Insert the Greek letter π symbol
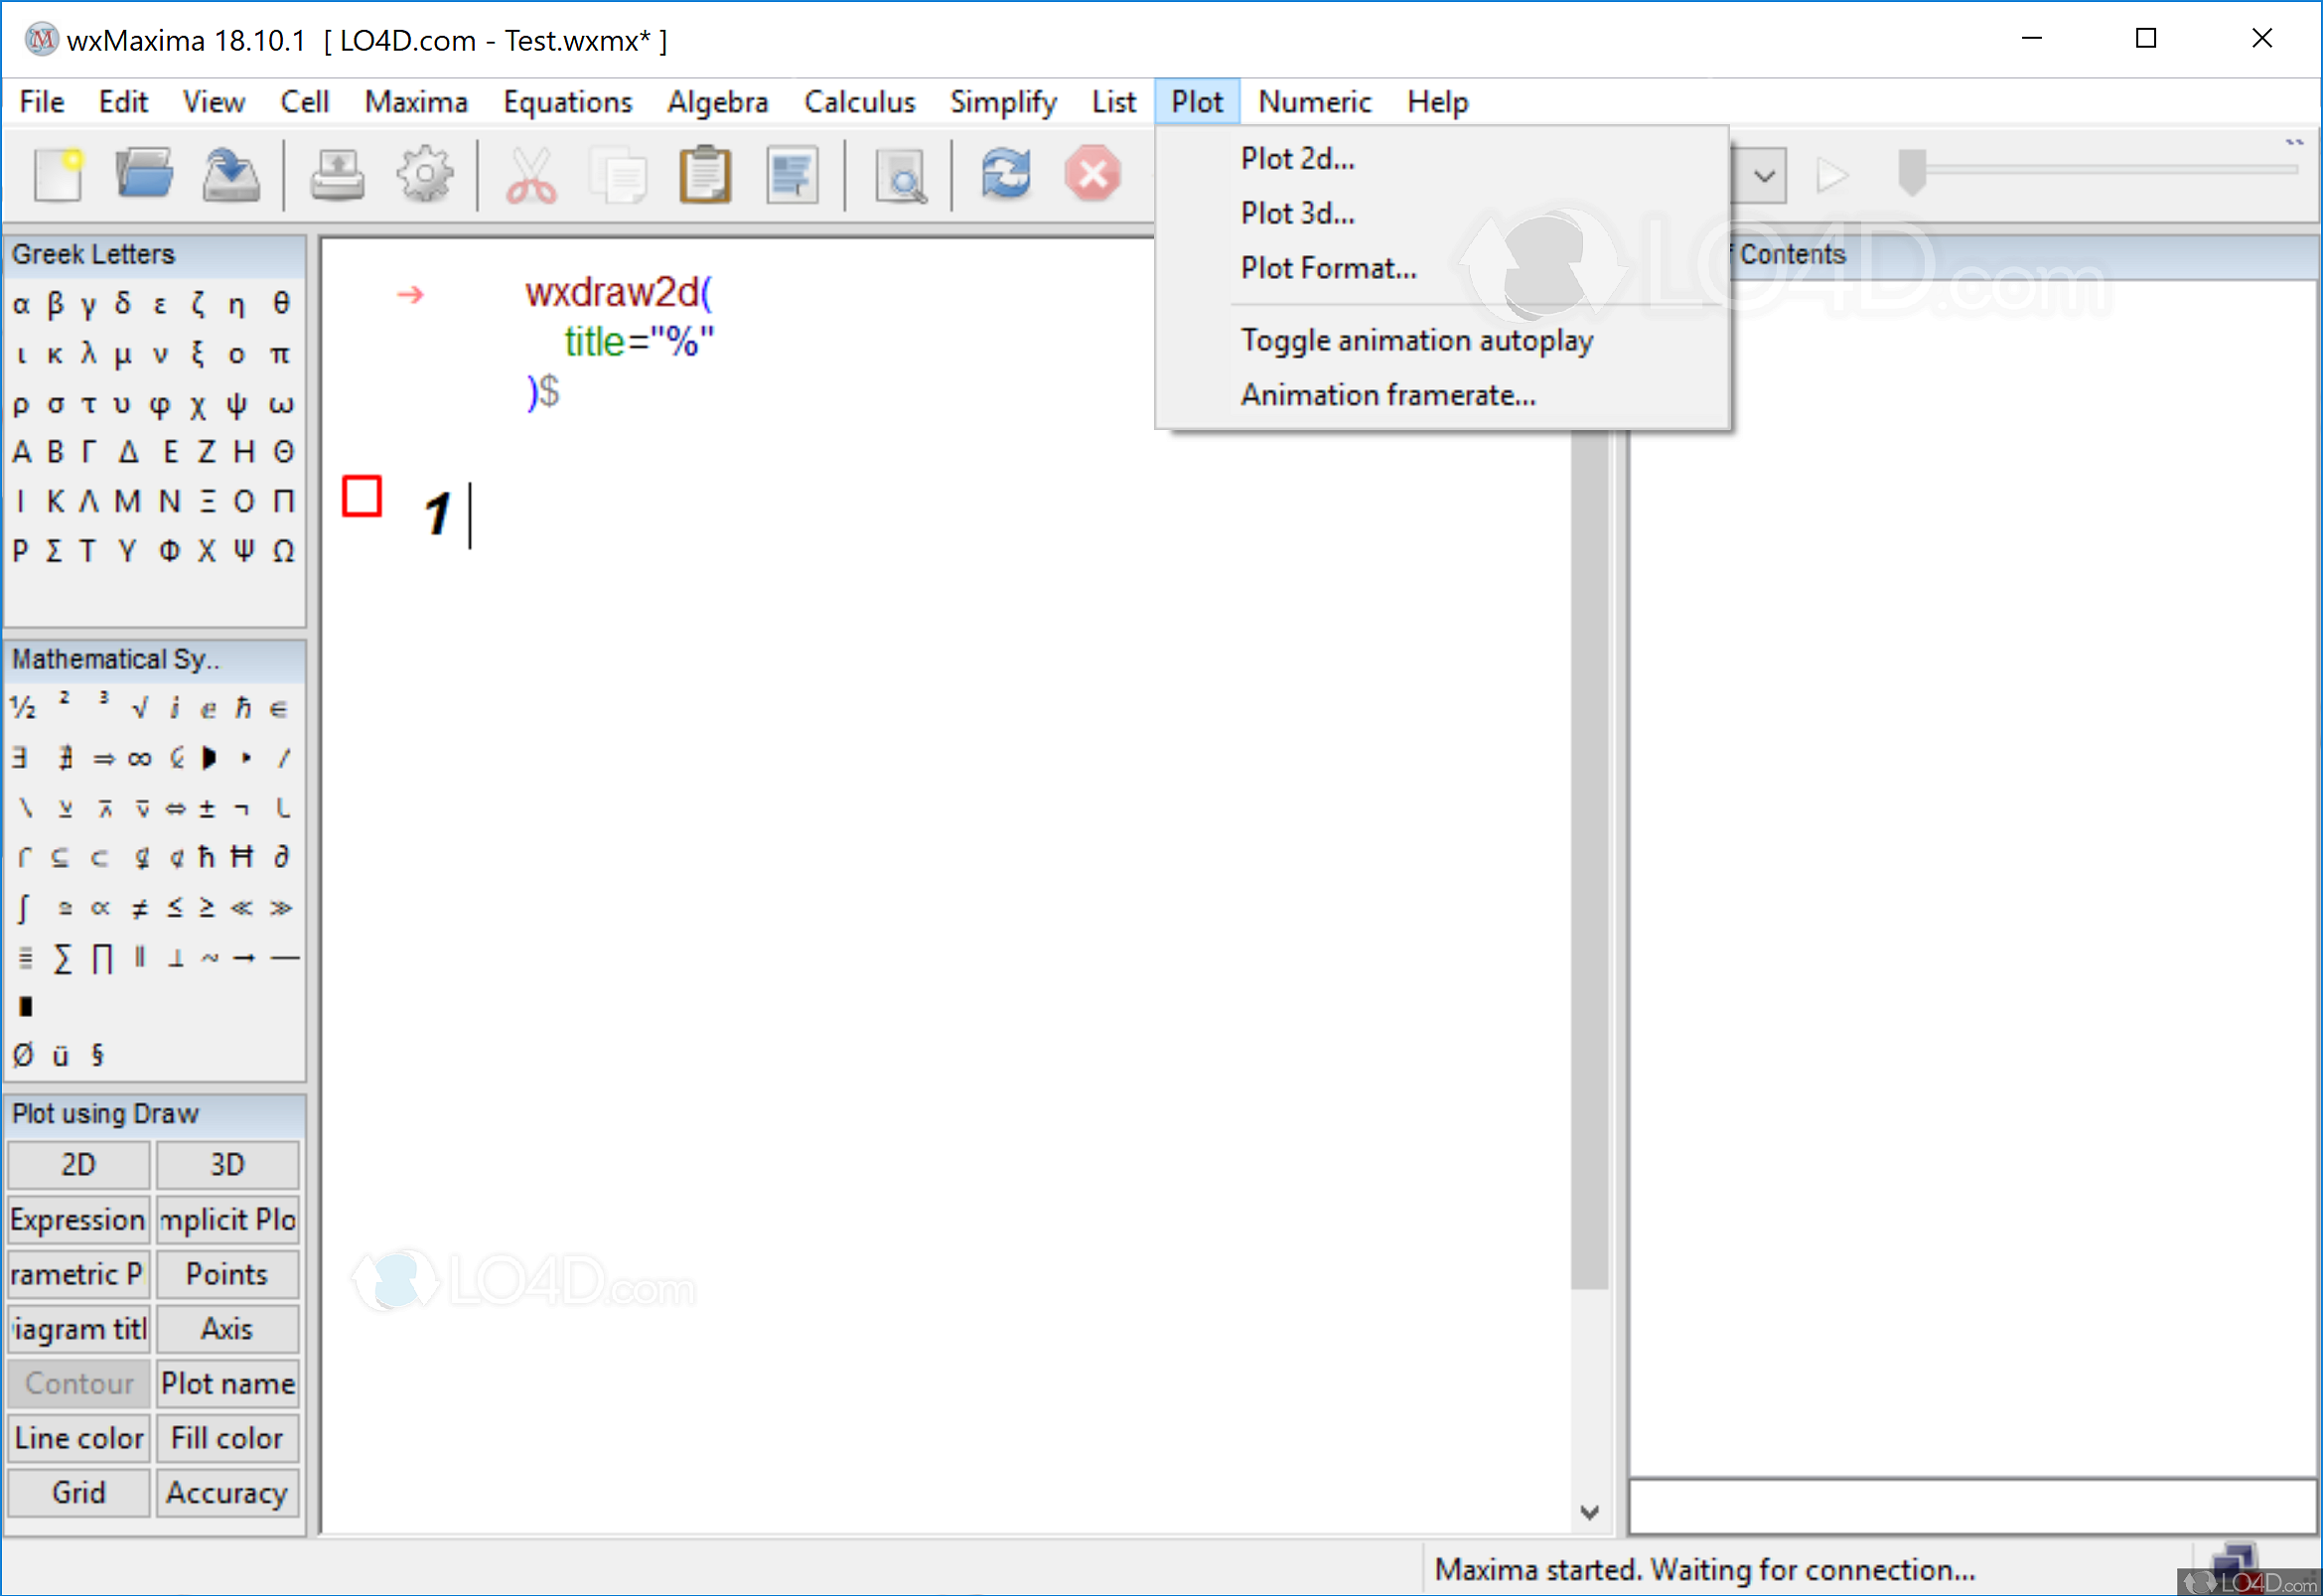Screen dimensions: 2323x1596 281,354
